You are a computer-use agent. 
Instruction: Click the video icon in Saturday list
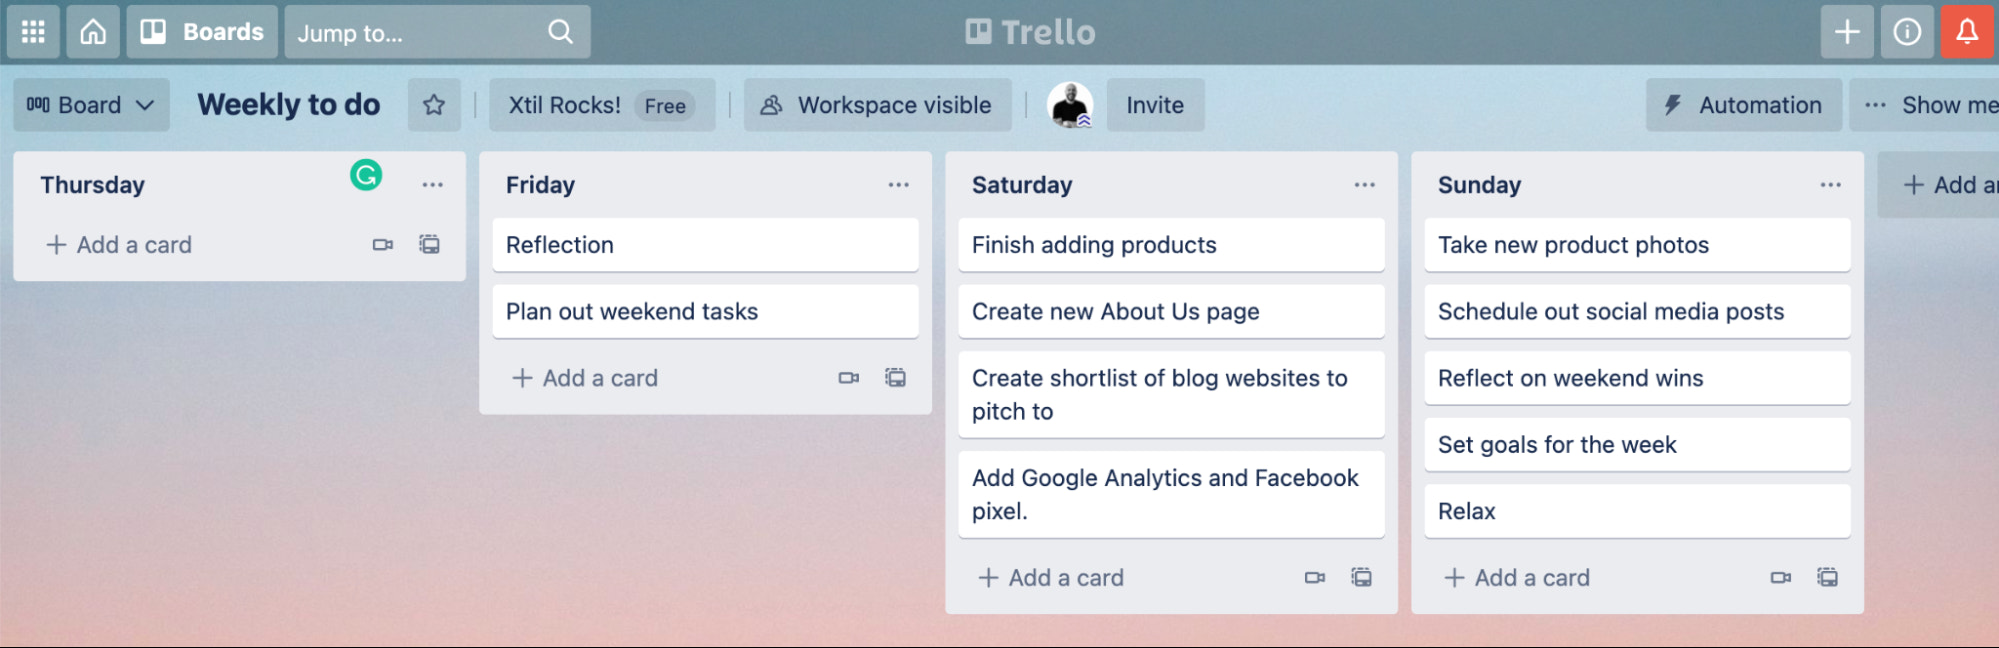[1315, 578]
